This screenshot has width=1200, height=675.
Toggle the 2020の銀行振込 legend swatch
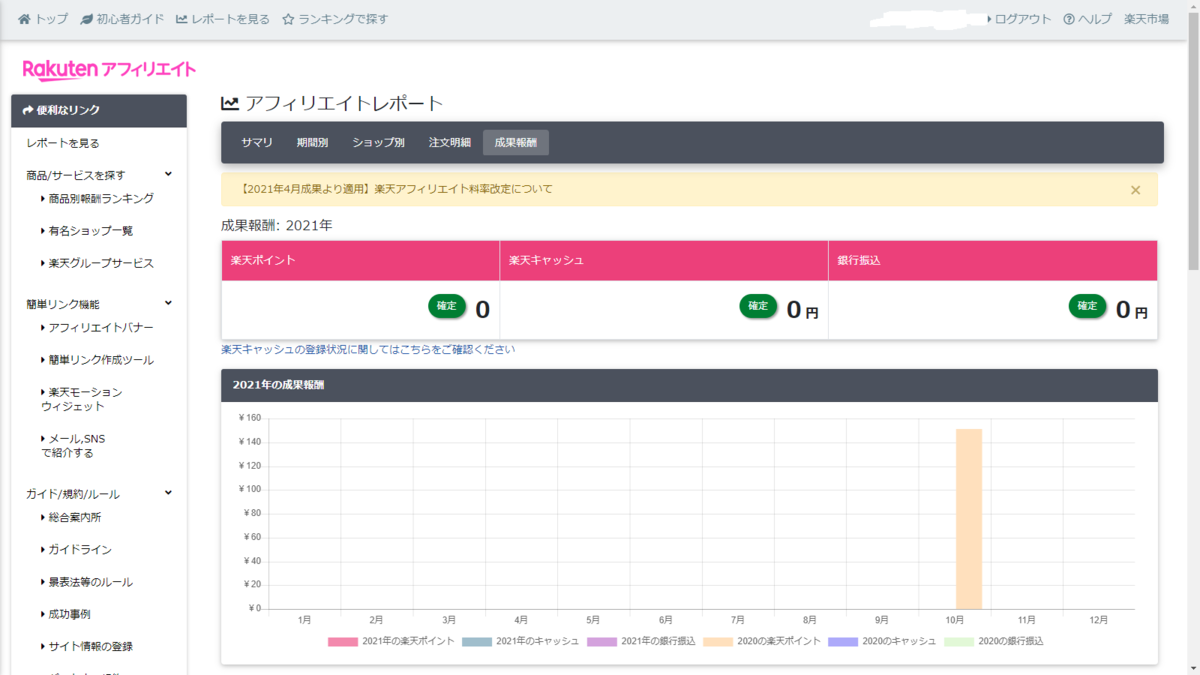point(959,641)
